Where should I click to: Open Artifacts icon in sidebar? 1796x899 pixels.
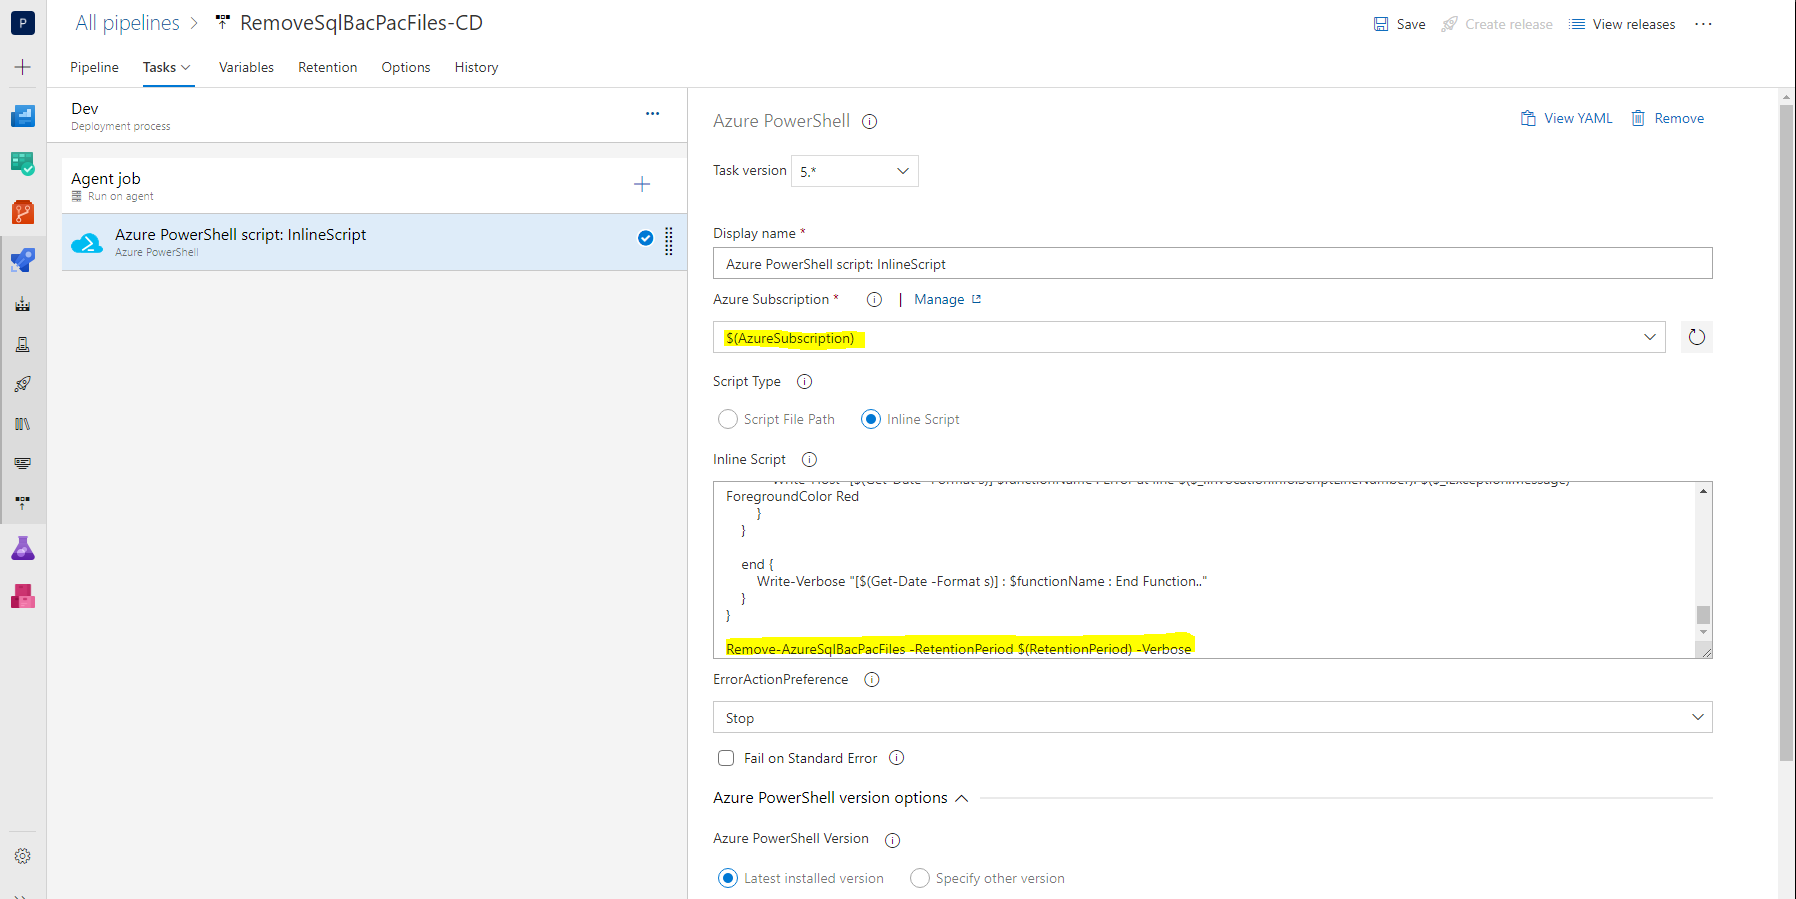[x=22, y=597]
